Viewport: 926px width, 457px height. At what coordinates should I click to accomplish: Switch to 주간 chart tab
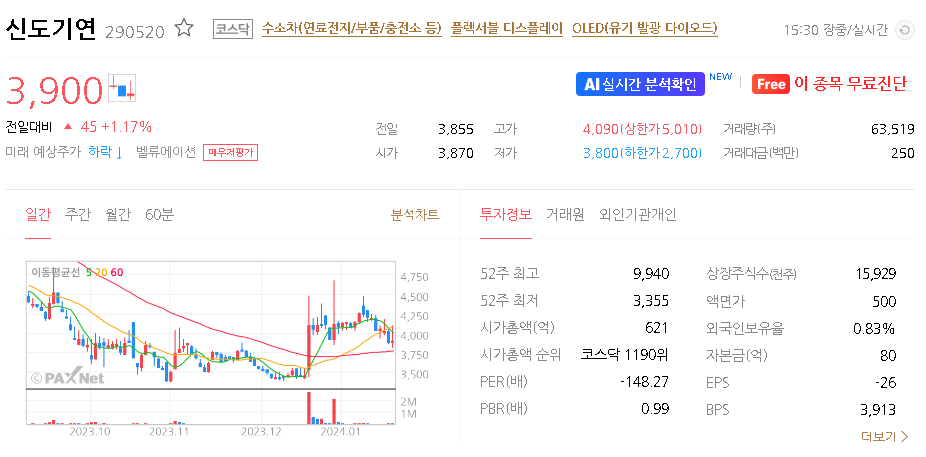(x=78, y=214)
